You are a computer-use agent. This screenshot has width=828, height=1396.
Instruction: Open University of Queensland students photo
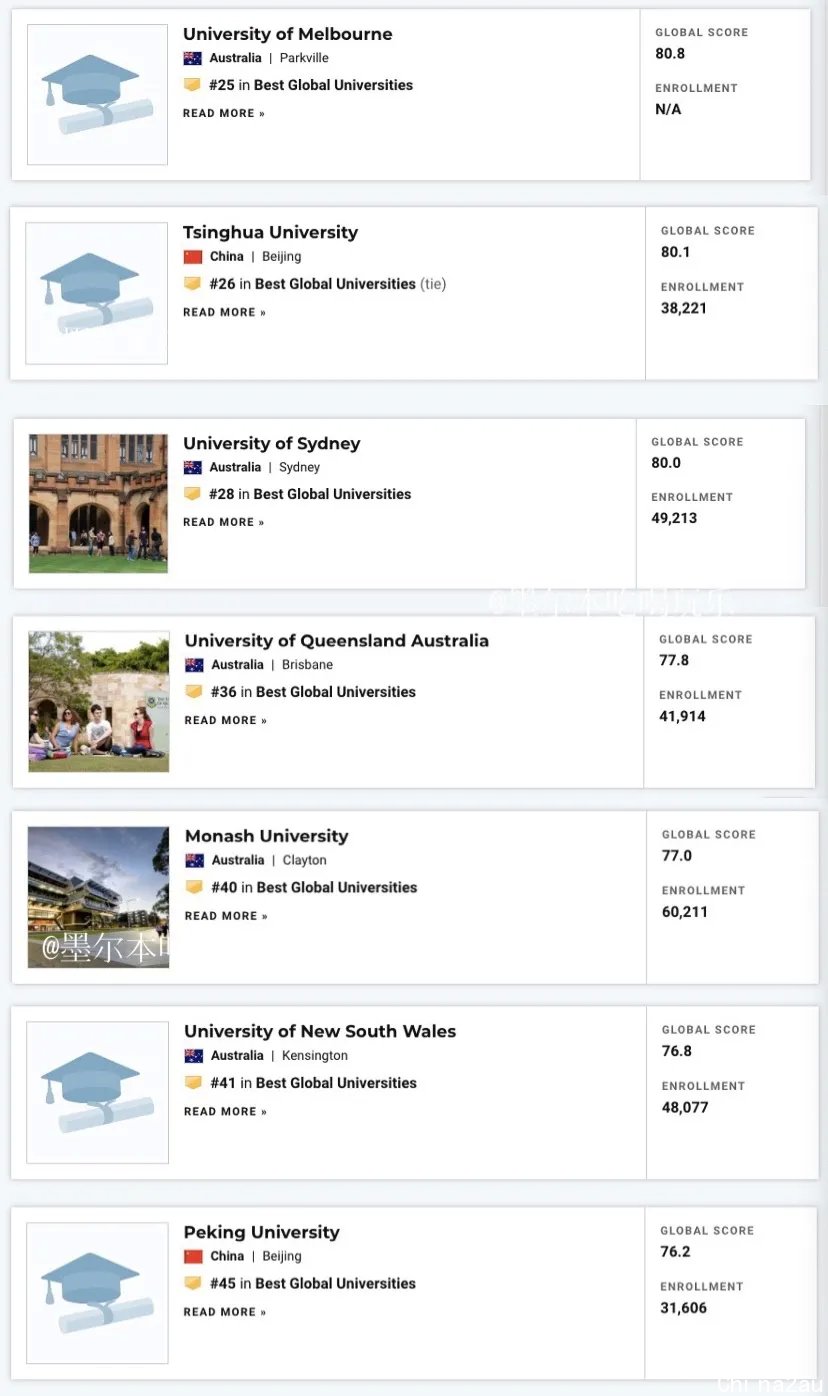(98, 701)
